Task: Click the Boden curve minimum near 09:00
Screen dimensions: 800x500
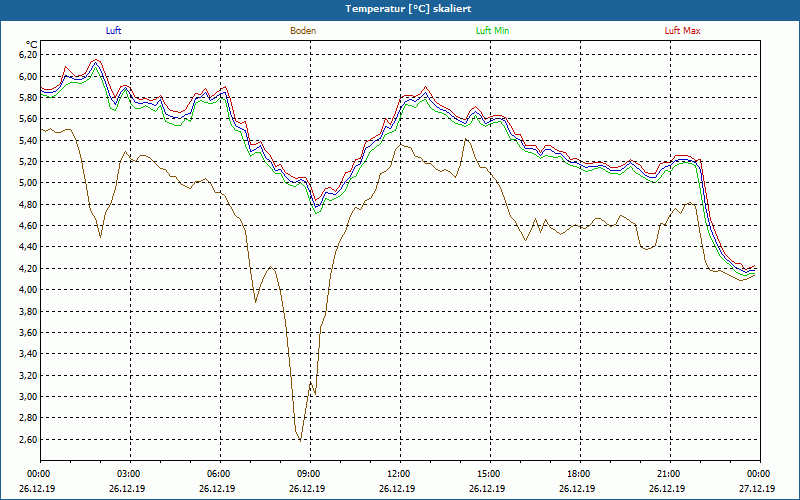Action: pyautogui.click(x=300, y=440)
